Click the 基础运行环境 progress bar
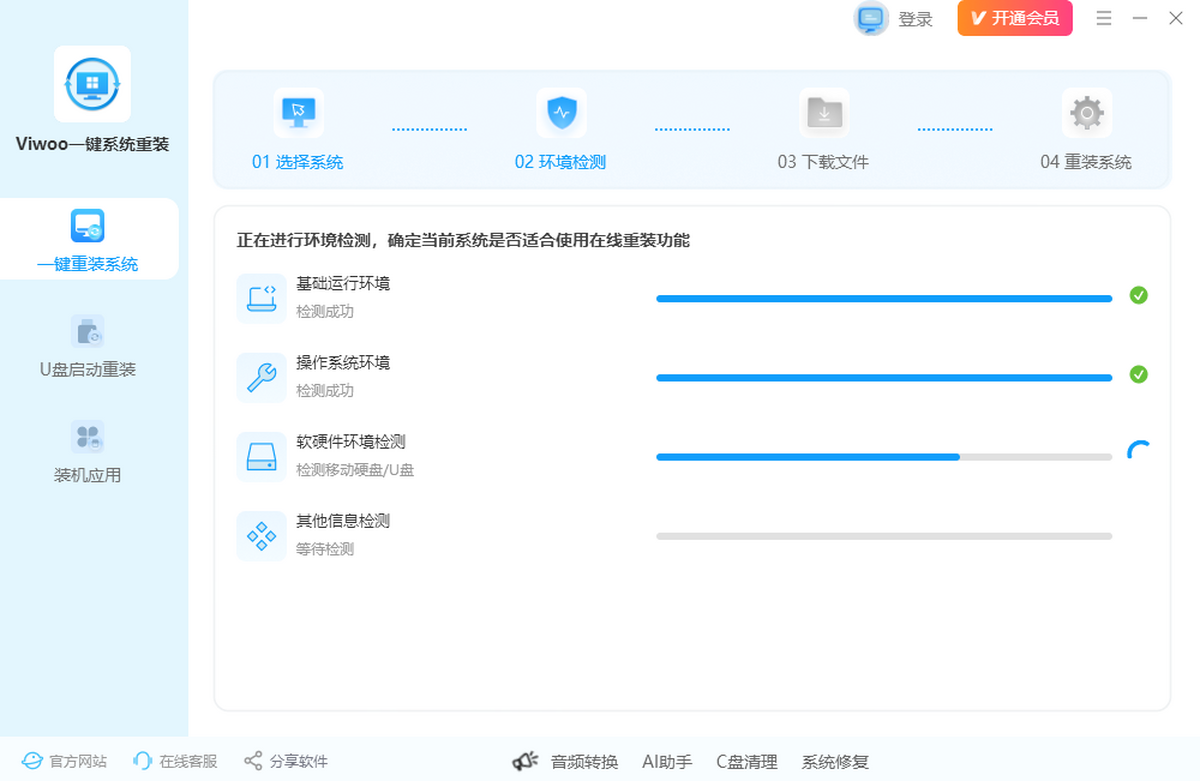The height and width of the screenshot is (781, 1200). 884,298
